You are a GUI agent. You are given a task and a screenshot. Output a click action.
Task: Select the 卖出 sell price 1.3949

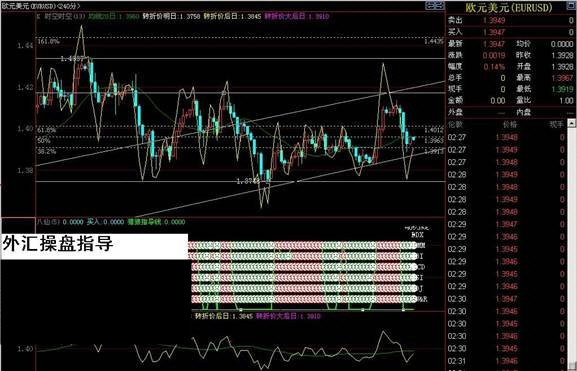[494, 20]
